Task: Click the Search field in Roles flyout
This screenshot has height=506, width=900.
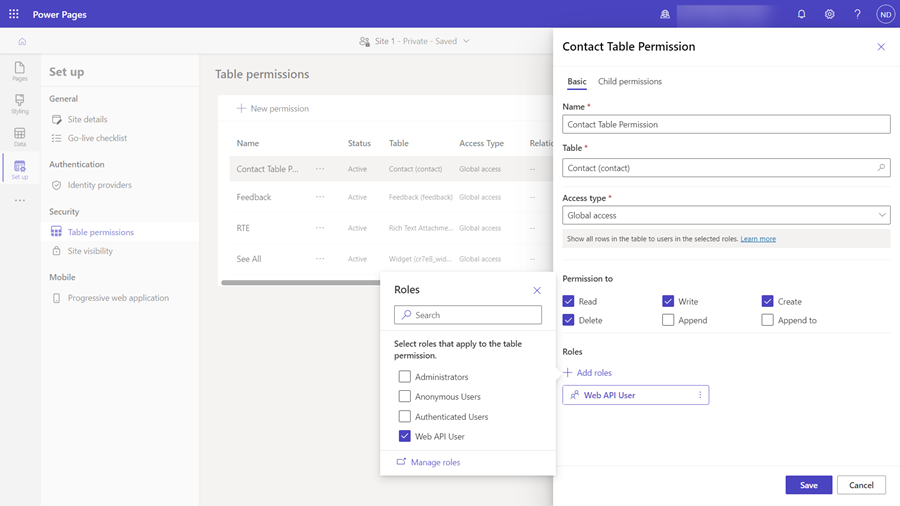Action: click(468, 315)
